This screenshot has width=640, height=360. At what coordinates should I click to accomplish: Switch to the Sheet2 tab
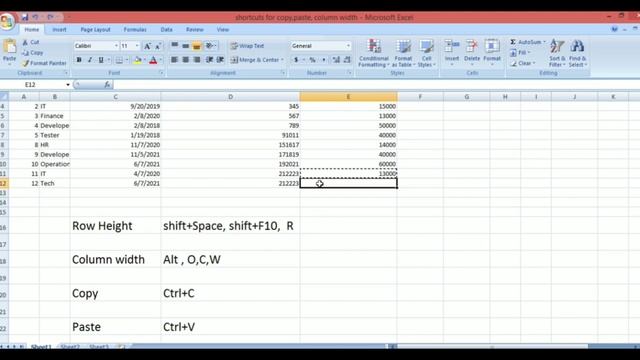tap(70, 347)
